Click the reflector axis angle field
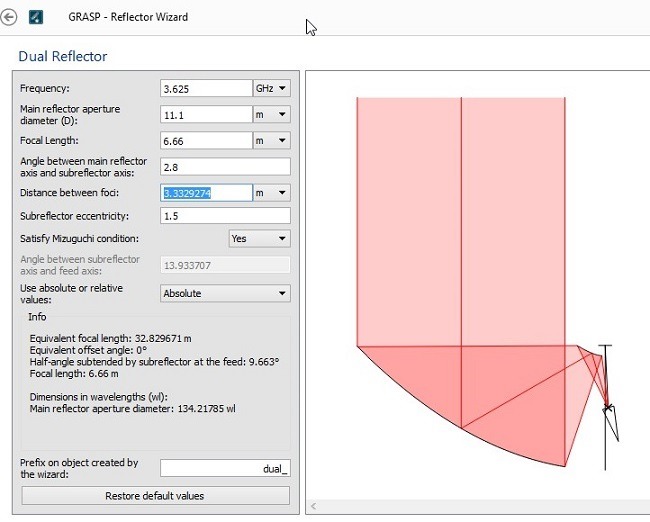Screen dimensions: 650x522 click(225, 166)
